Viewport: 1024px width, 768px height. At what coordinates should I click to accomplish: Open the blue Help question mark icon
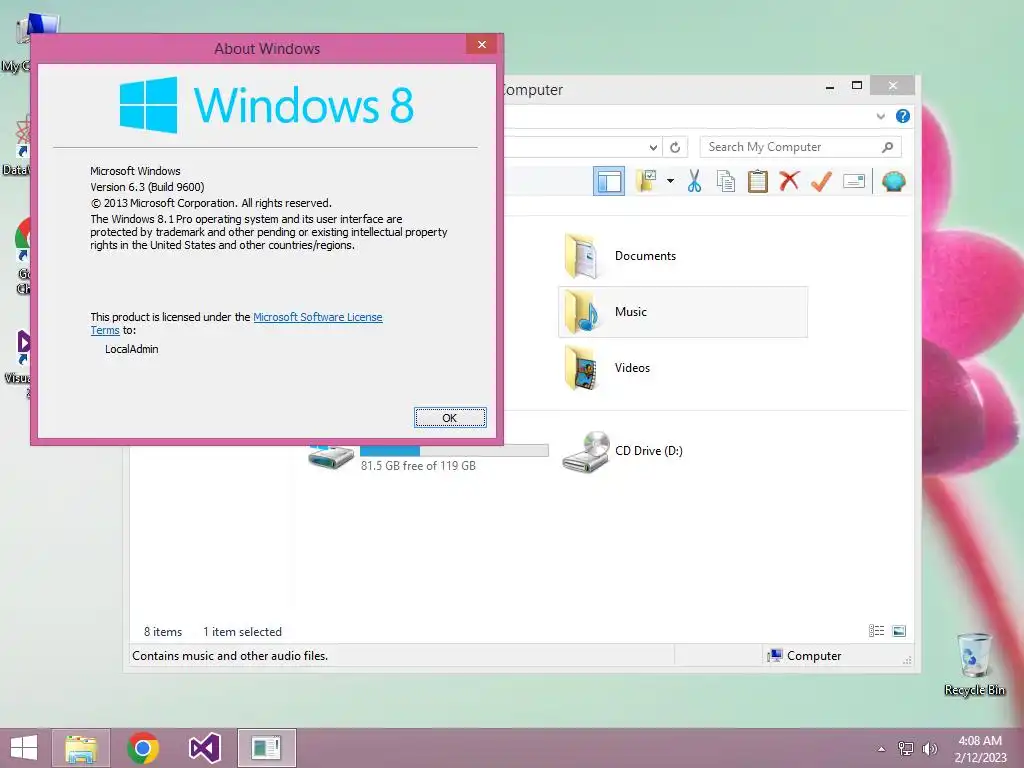coord(903,116)
